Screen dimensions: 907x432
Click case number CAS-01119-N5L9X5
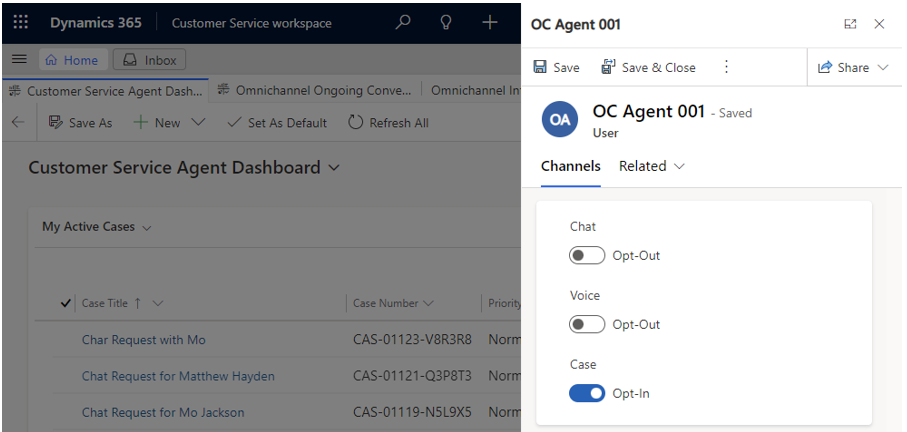click(x=412, y=412)
